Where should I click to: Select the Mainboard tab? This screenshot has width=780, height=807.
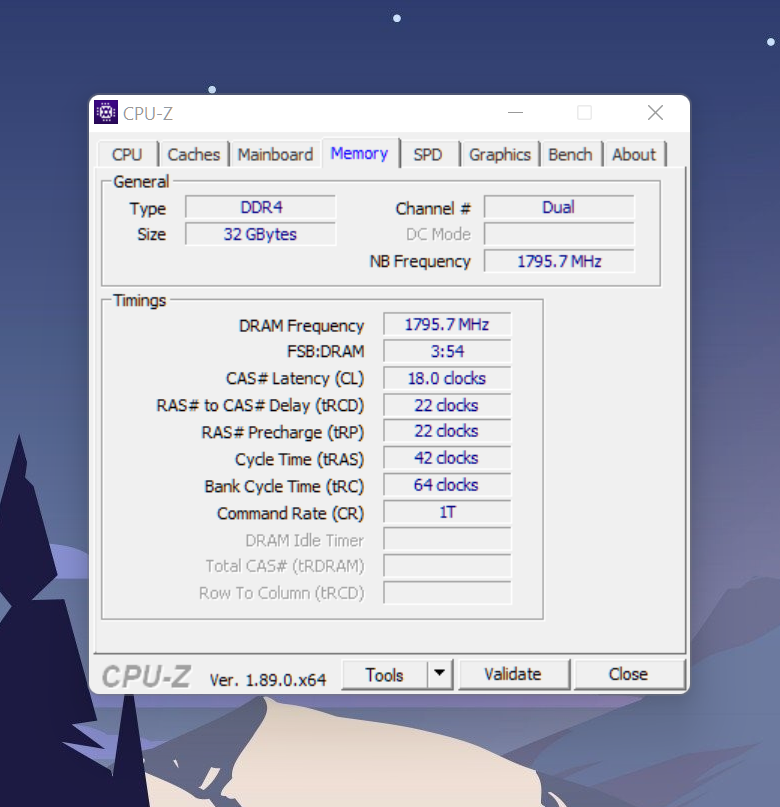tap(275, 154)
